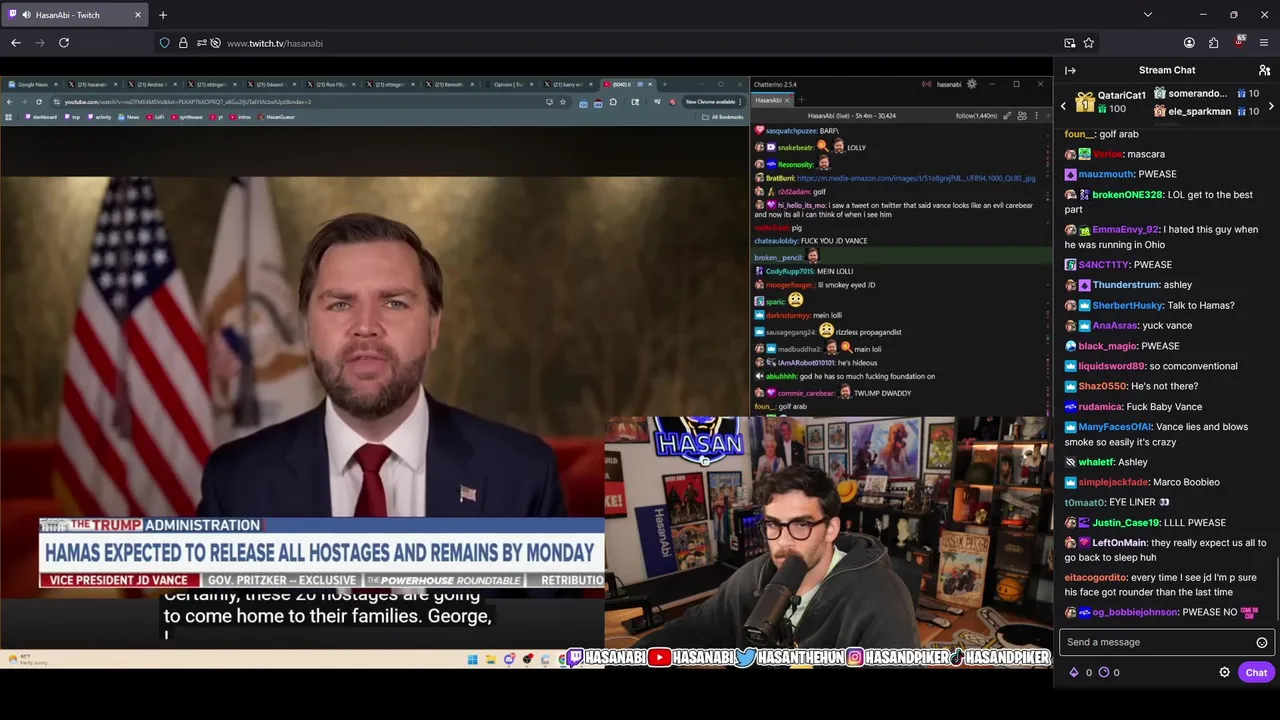Open the extensions puzzle icon

tap(1213, 43)
